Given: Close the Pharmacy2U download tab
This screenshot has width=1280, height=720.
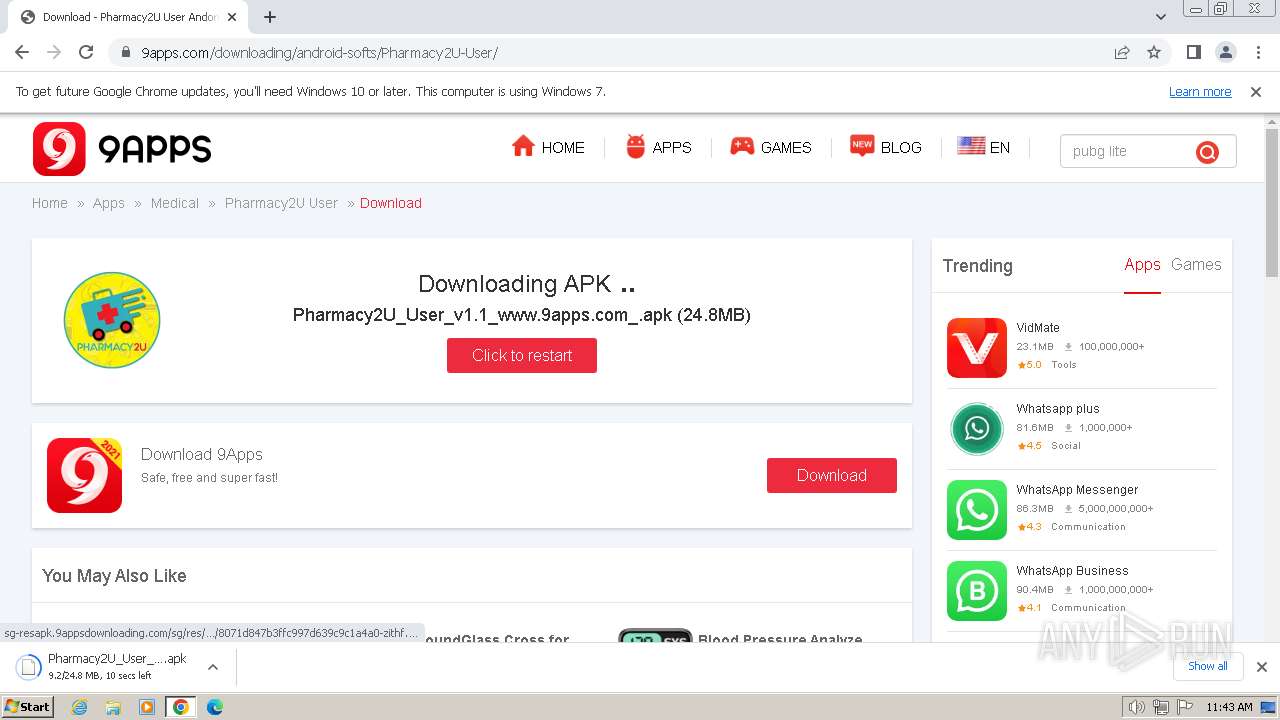Looking at the screenshot, I should pos(232,17).
